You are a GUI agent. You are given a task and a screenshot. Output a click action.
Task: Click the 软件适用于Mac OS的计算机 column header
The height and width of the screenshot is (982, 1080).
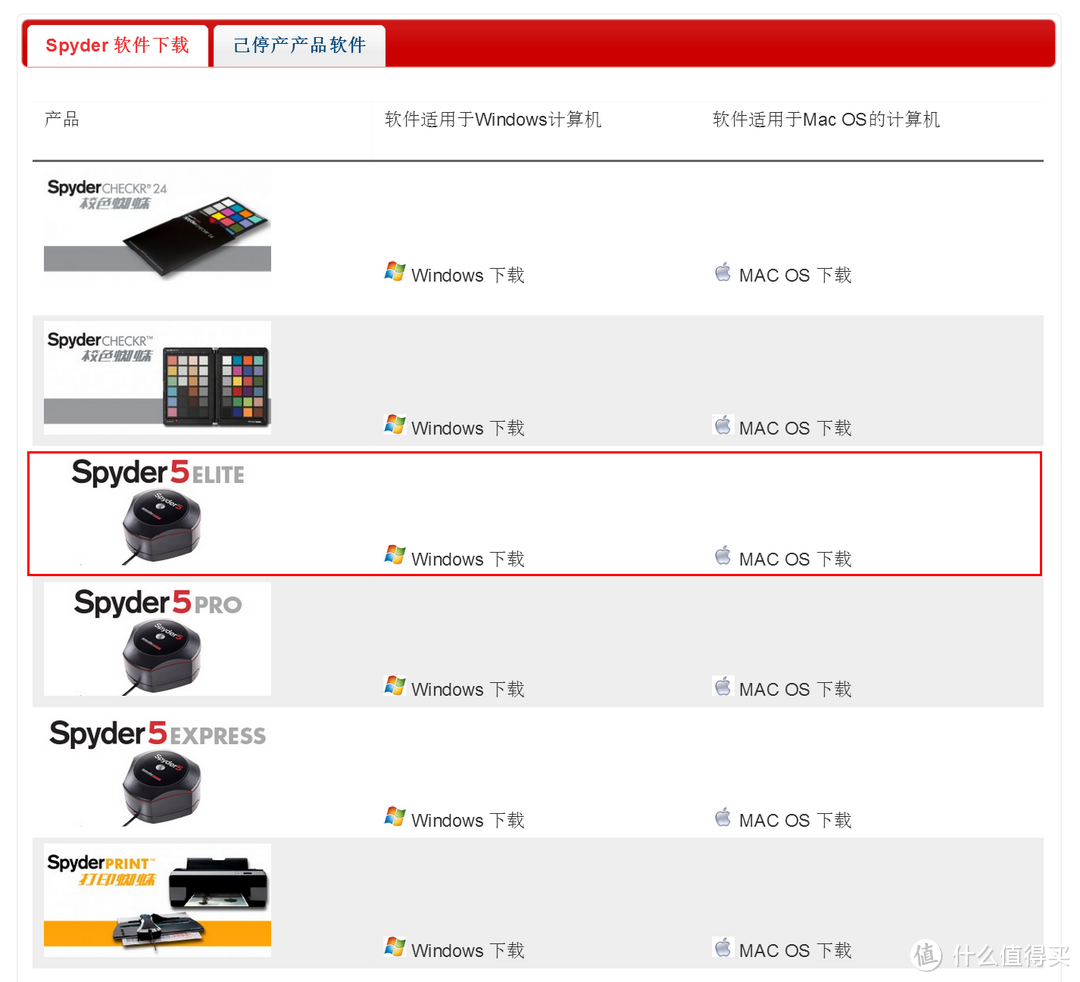coord(826,119)
